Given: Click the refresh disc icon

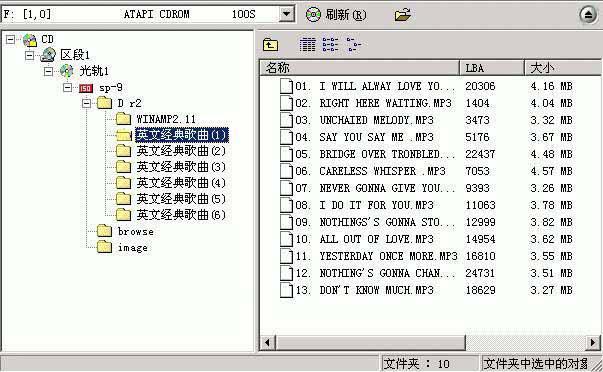Looking at the screenshot, I should 313,15.
